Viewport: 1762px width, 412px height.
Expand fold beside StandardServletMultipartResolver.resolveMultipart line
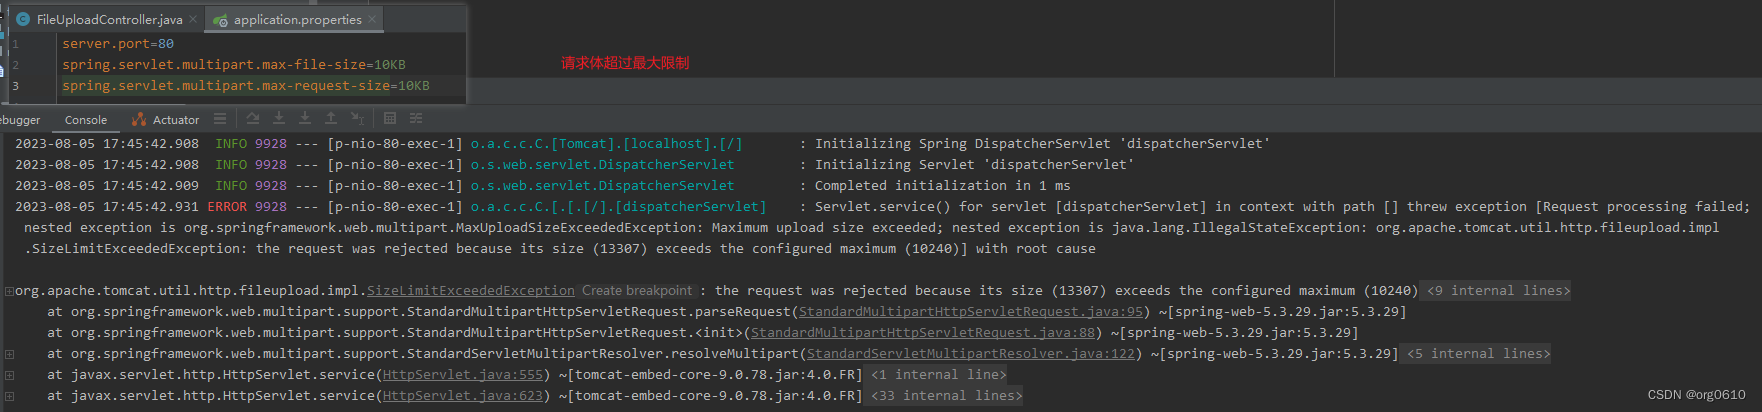coord(9,354)
